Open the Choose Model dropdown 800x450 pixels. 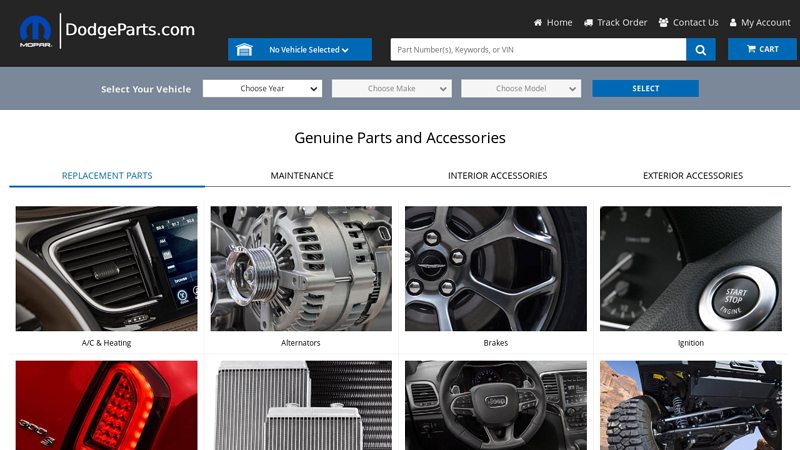(521, 88)
